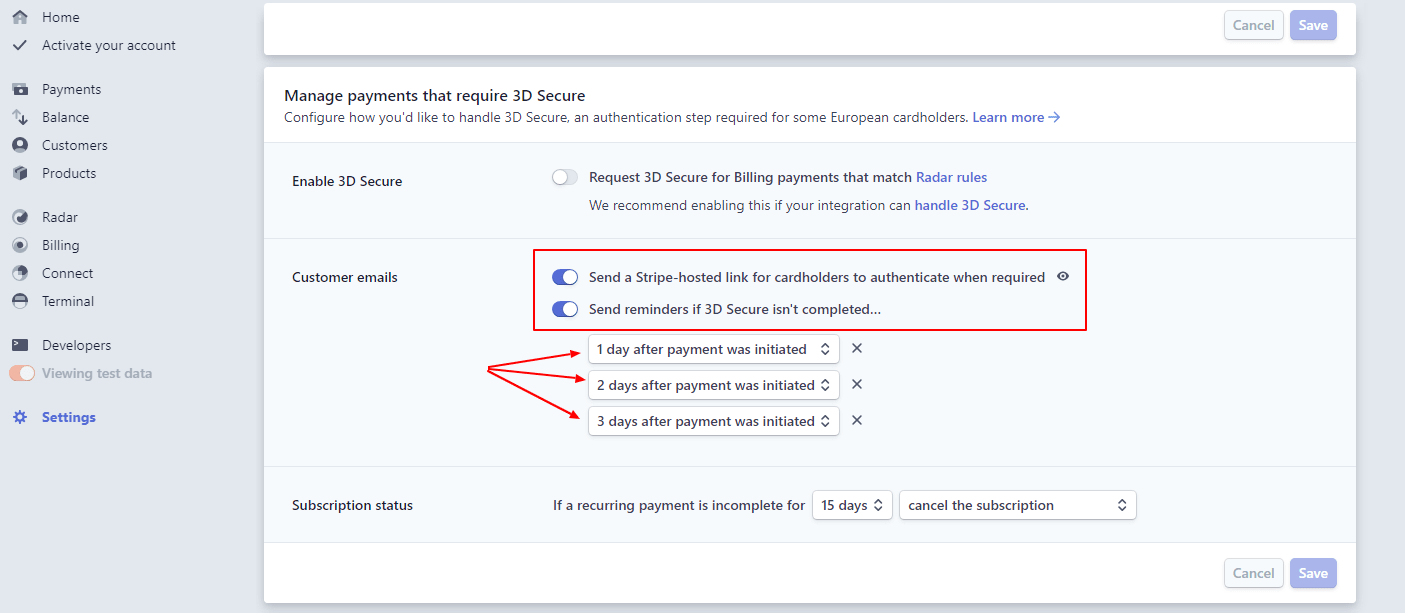Open Products label in sidebar
This screenshot has width=1405, height=613.
69,173
